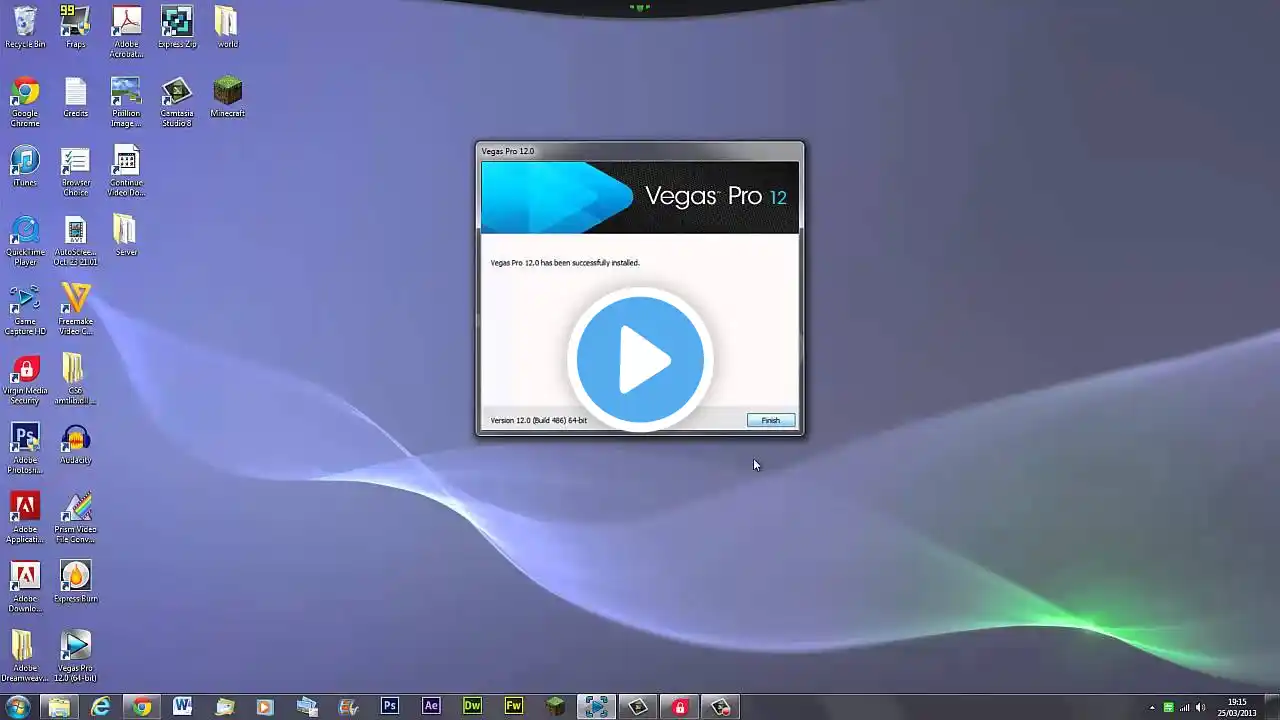
Task: Select the Continue Video Download desktop icon
Action: coord(126,172)
